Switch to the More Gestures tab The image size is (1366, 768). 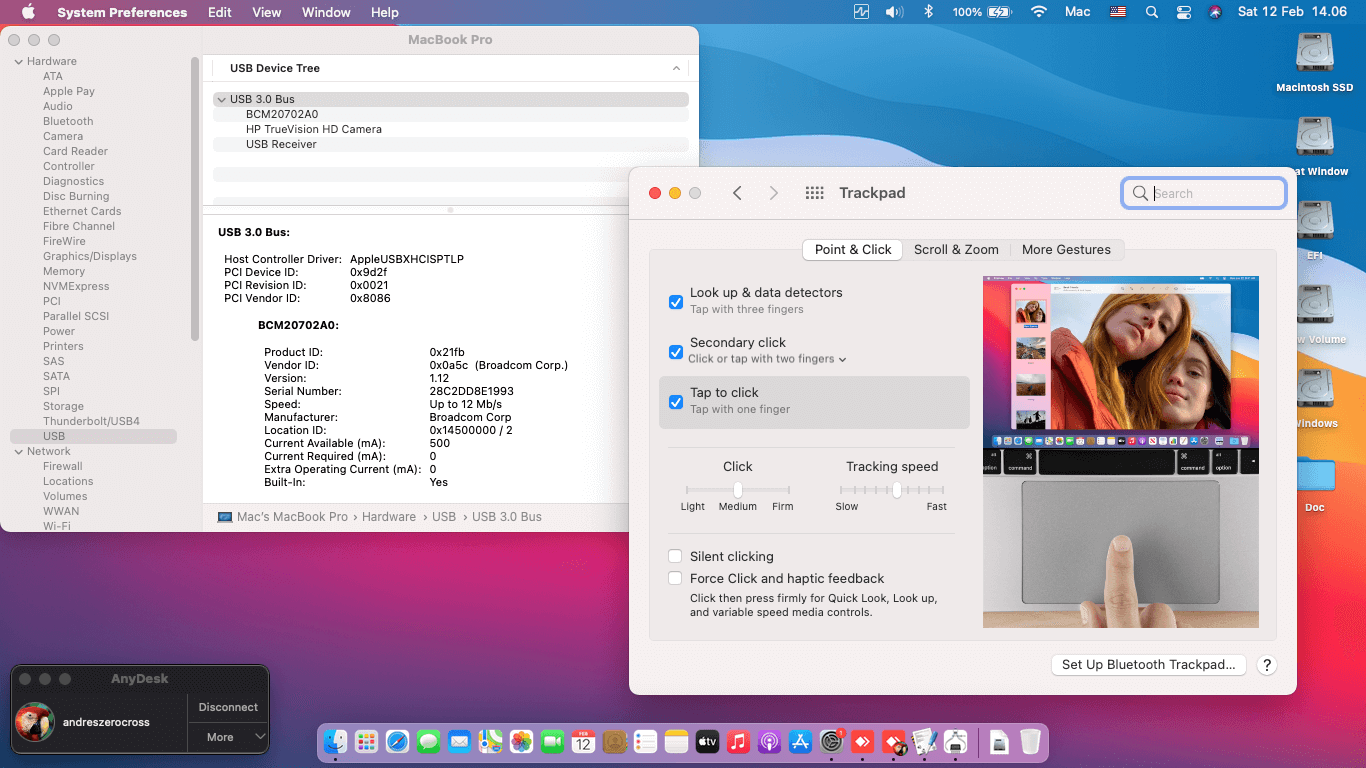point(1066,249)
